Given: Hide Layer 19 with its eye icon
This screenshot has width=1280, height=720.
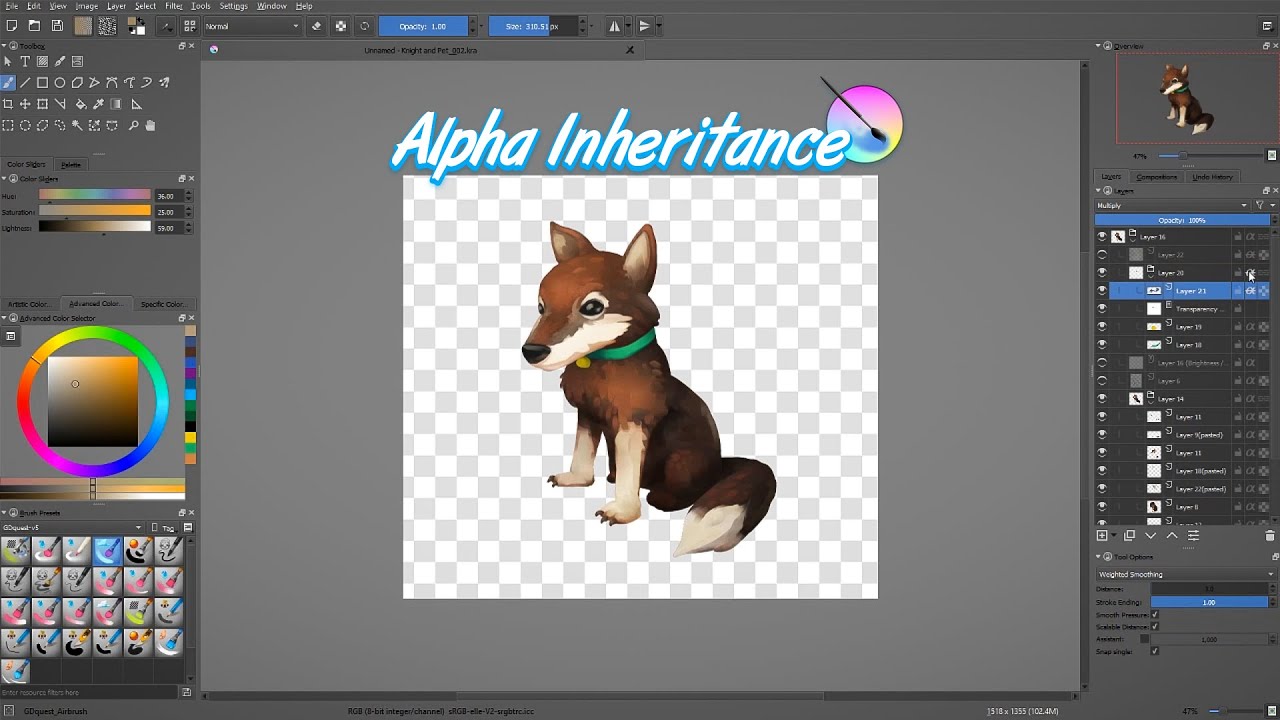Looking at the screenshot, I should (1102, 327).
